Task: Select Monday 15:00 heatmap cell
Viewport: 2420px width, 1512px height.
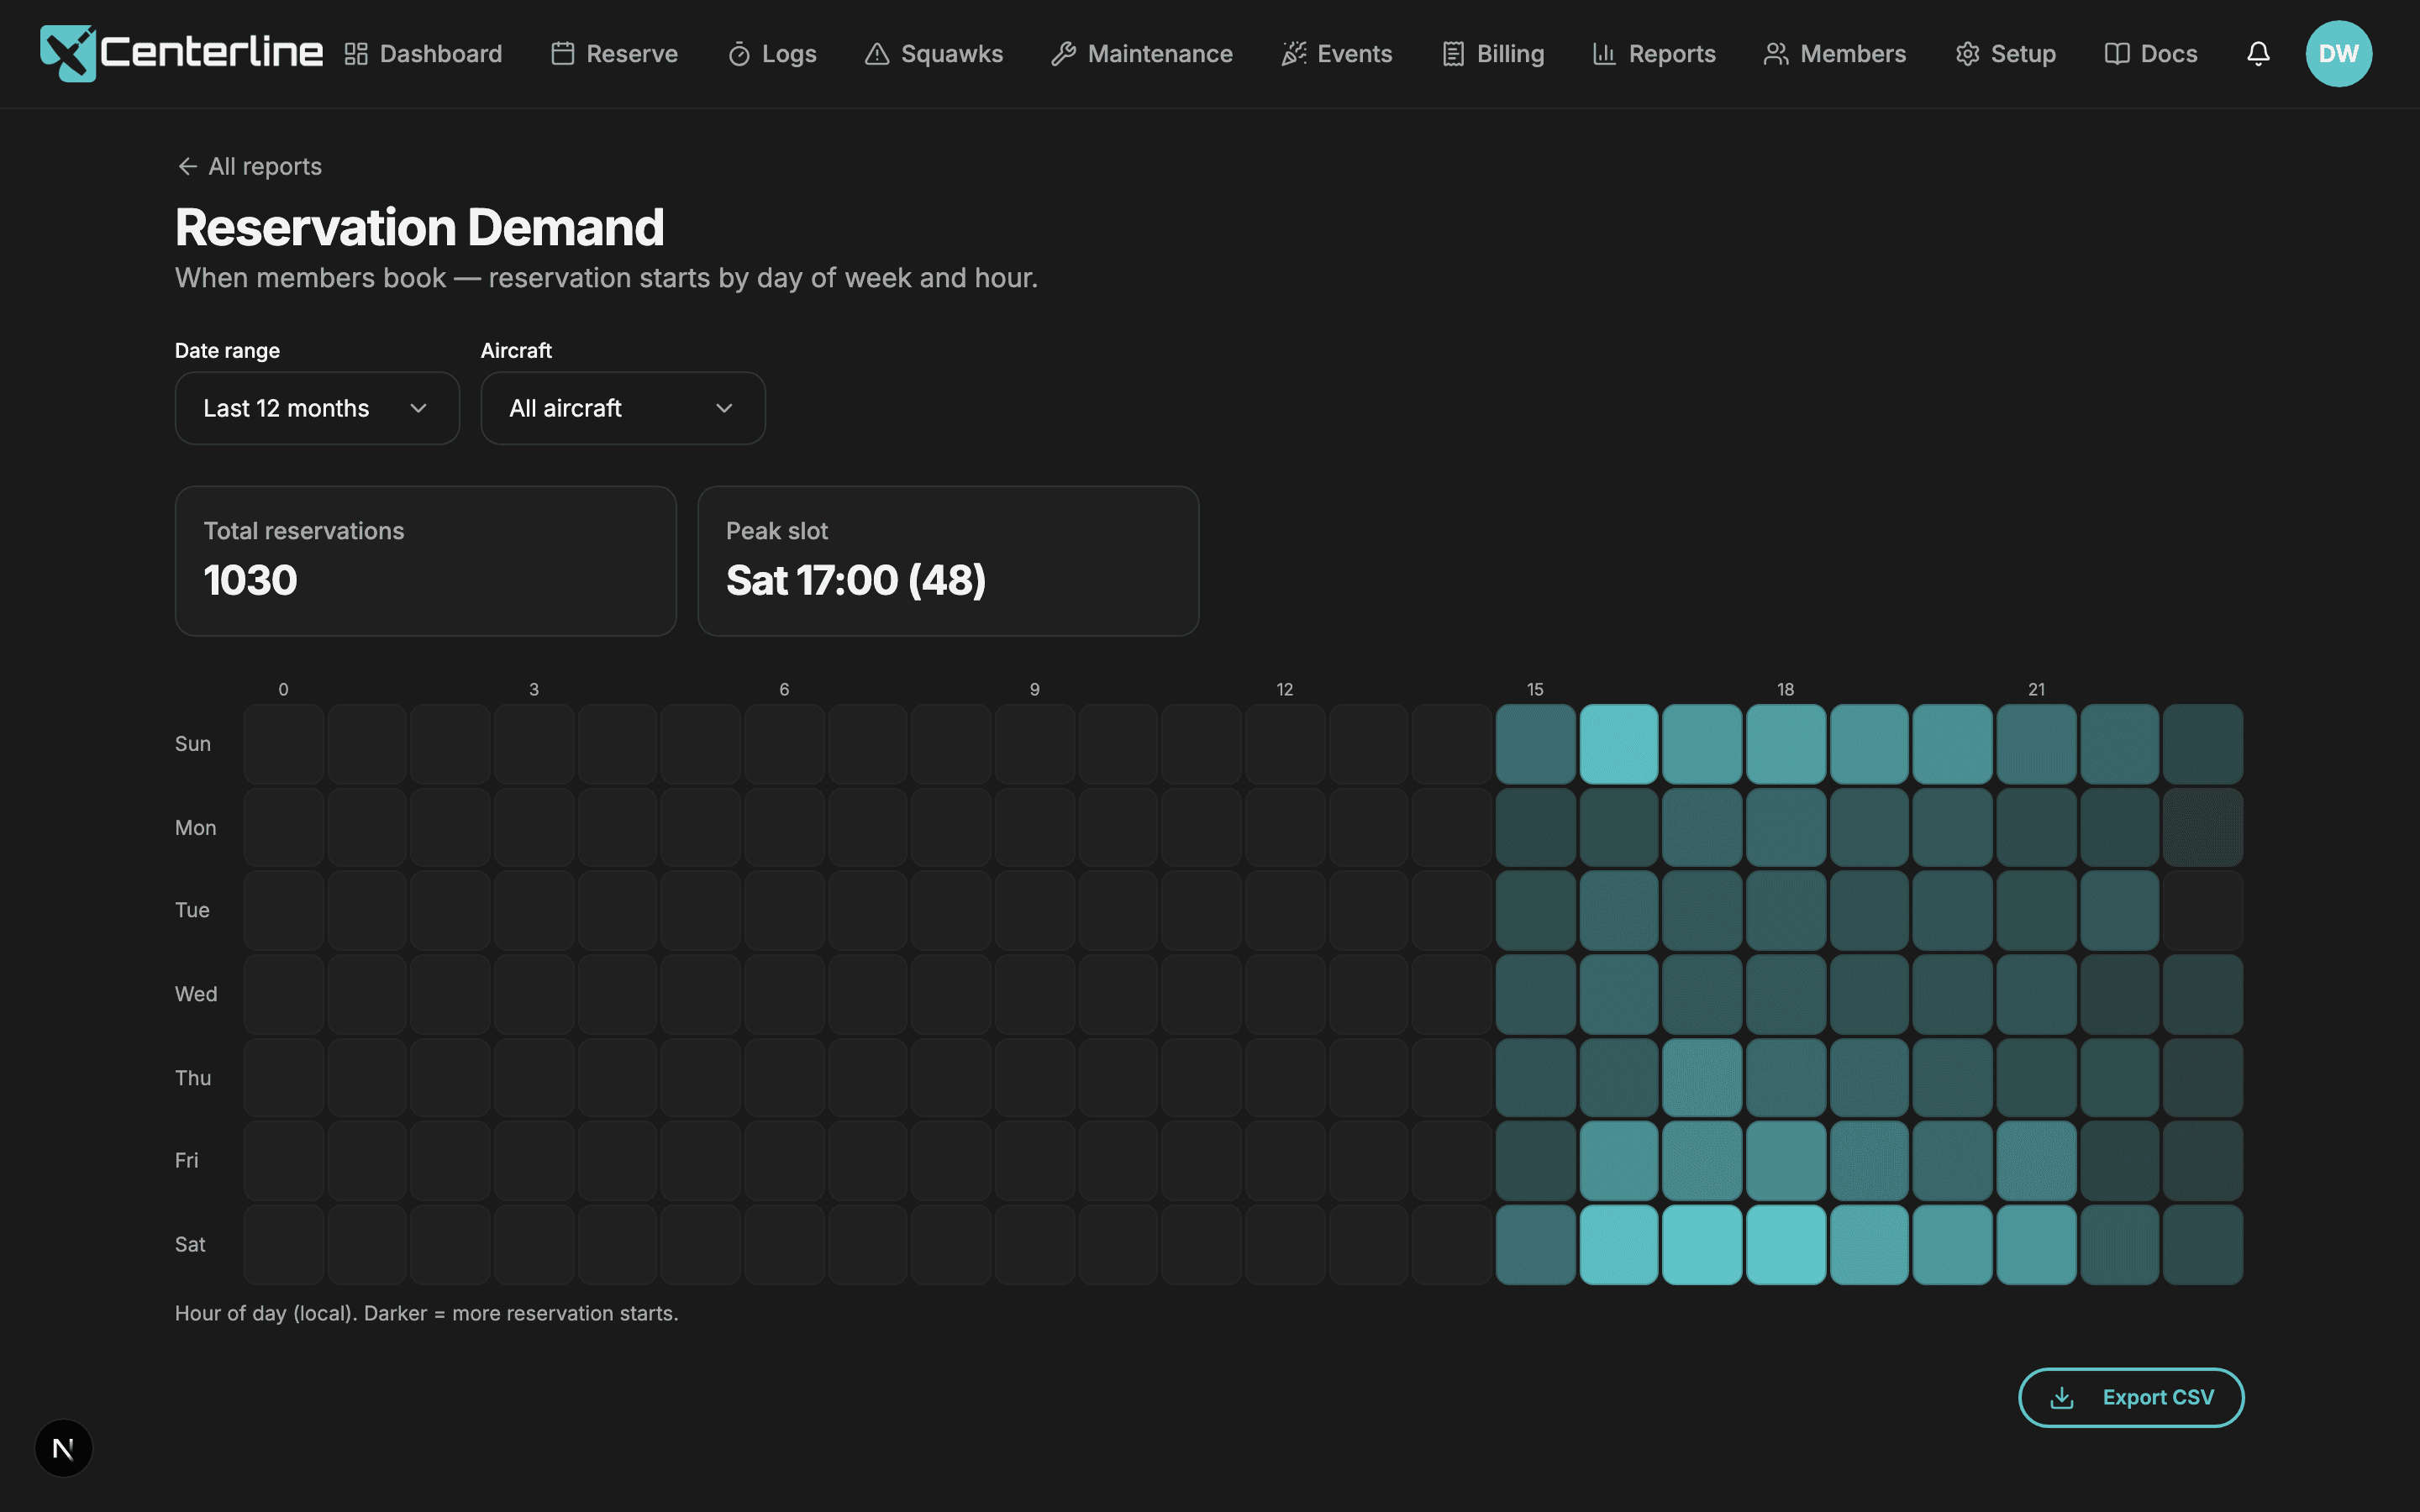Action: [x=1536, y=827]
